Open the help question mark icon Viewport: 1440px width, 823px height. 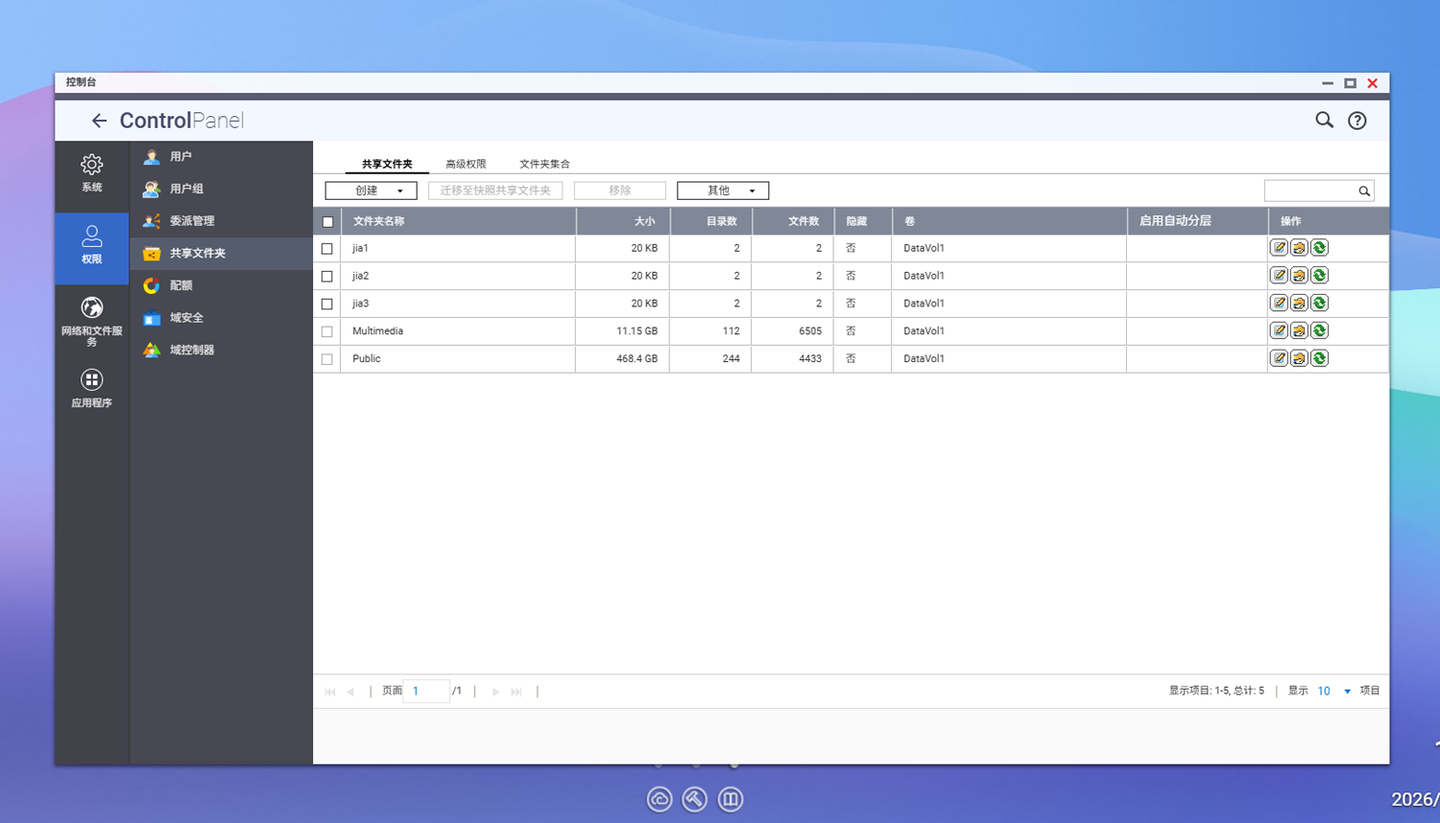(1357, 120)
